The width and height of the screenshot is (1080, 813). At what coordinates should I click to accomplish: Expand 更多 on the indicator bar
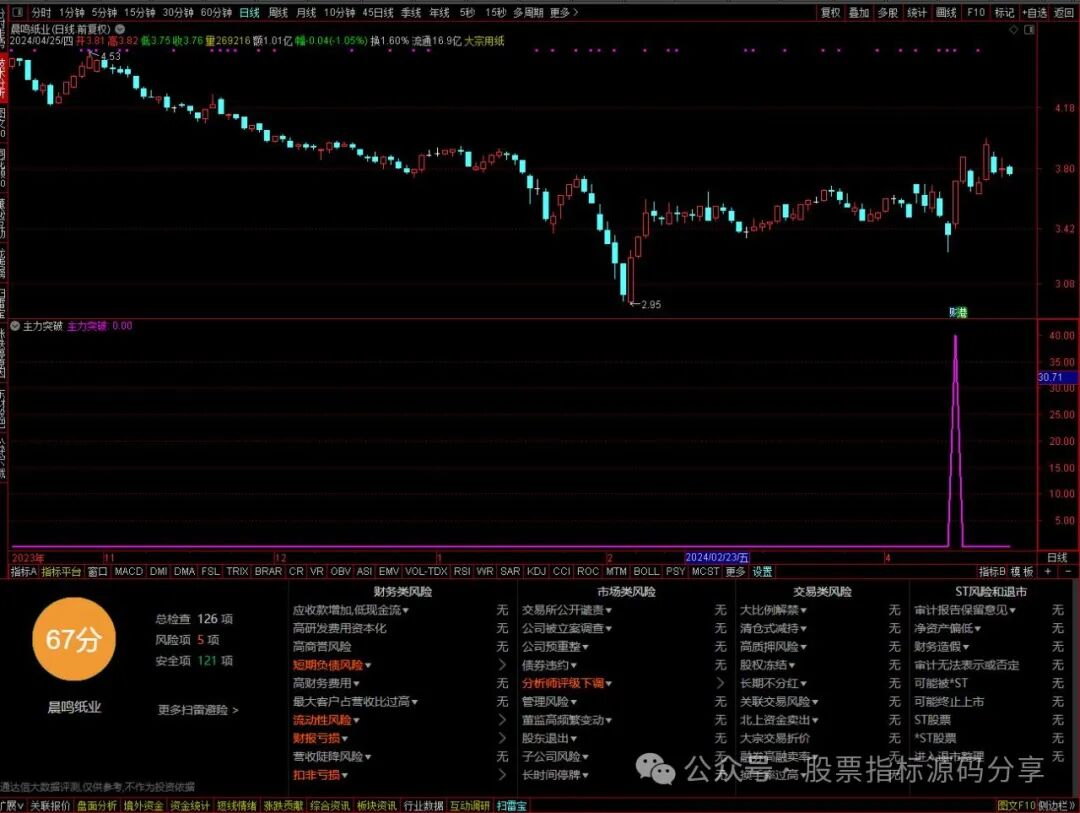coord(735,571)
